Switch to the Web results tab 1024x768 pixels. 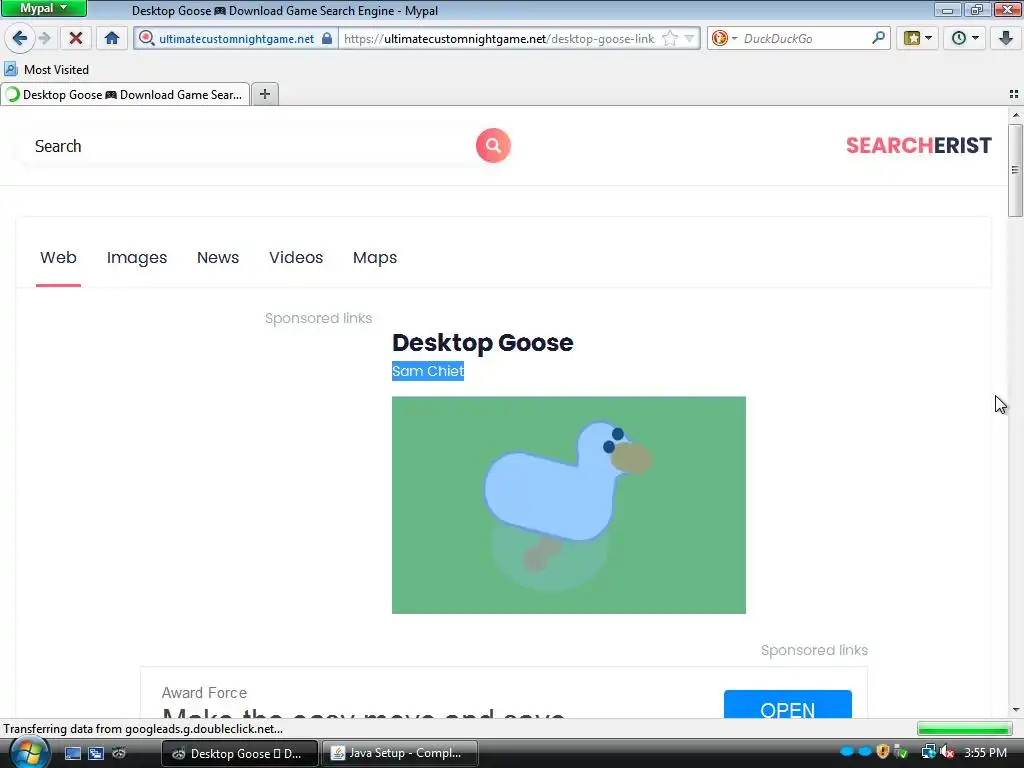[58, 257]
